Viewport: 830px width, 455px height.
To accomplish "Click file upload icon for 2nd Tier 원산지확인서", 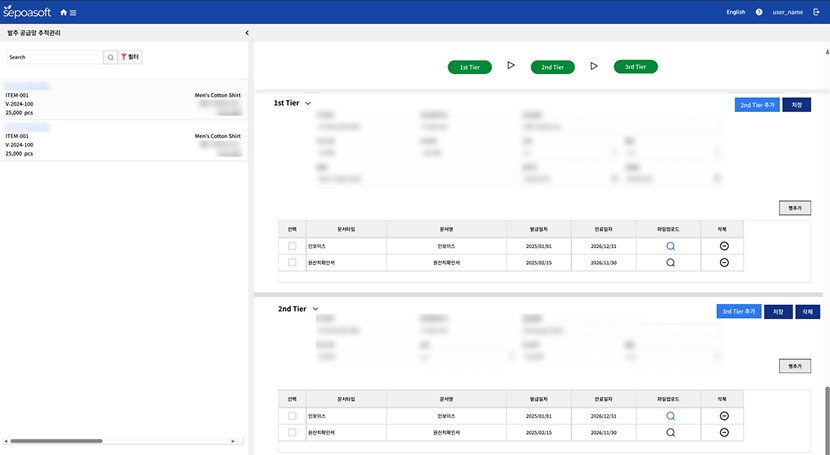I will tap(671, 432).
